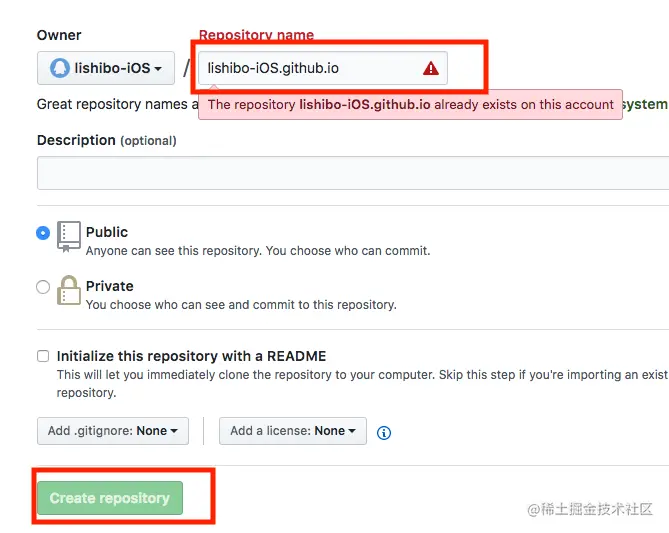Open the lishibo-iOS owner dropdown
The width and height of the screenshot is (669, 533).
coord(106,68)
